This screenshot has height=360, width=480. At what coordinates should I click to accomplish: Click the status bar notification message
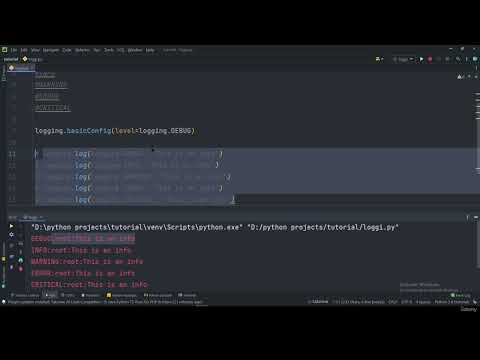click(x=105, y=302)
